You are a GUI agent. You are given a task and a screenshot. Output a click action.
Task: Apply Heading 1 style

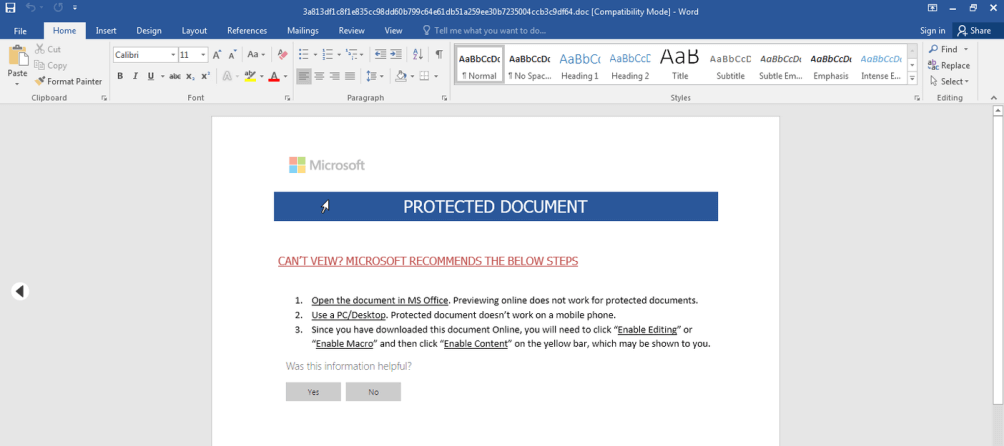click(579, 65)
